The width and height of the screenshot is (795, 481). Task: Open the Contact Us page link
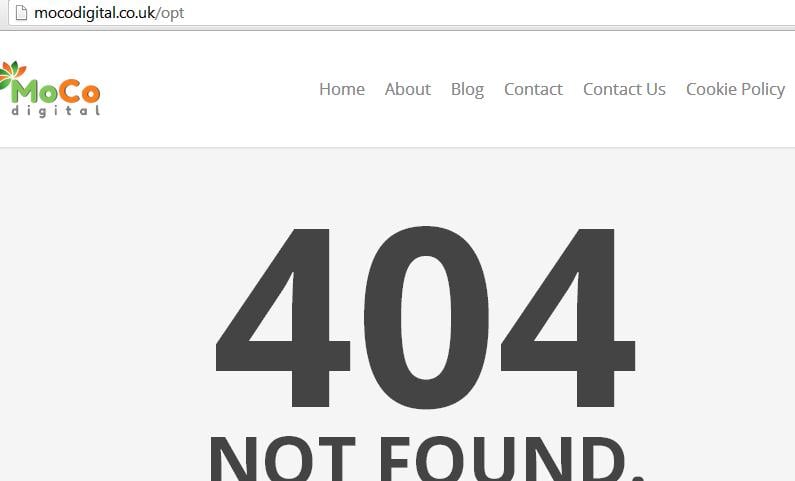[624, 89]
